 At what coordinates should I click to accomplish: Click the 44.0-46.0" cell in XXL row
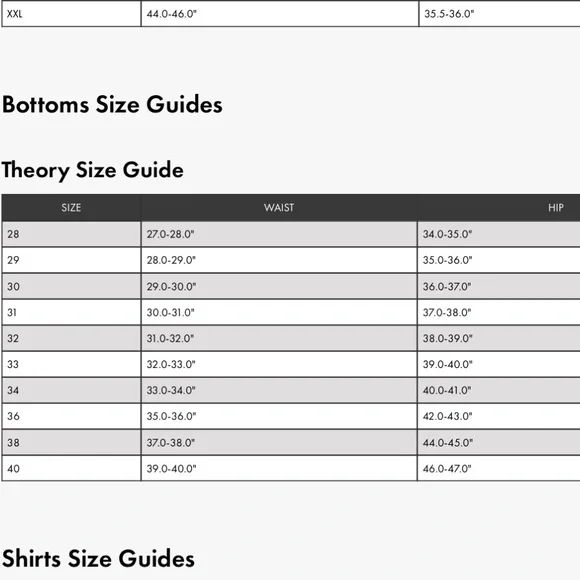tap(280, 14)
